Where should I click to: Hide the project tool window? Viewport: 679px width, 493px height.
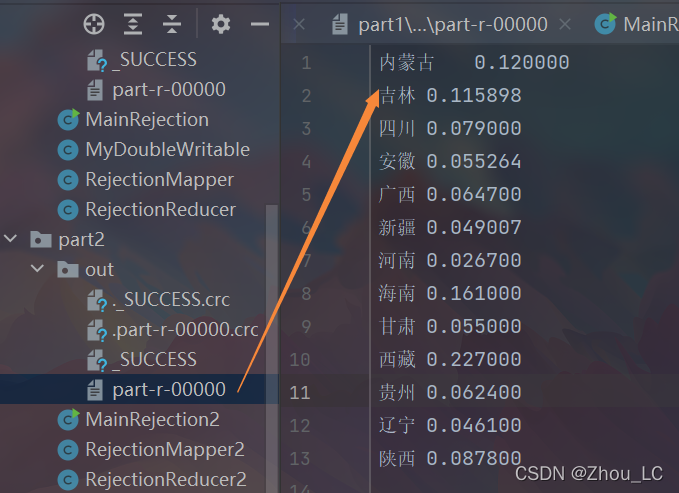tap(260, 24)
